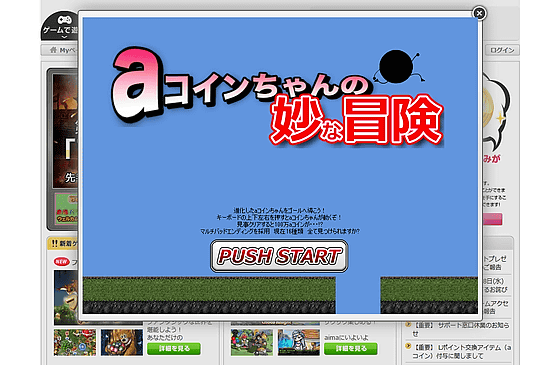The image size is (560, 365).
Task: Click the yellow exclamation 新着 header icon
Action: 54,244
